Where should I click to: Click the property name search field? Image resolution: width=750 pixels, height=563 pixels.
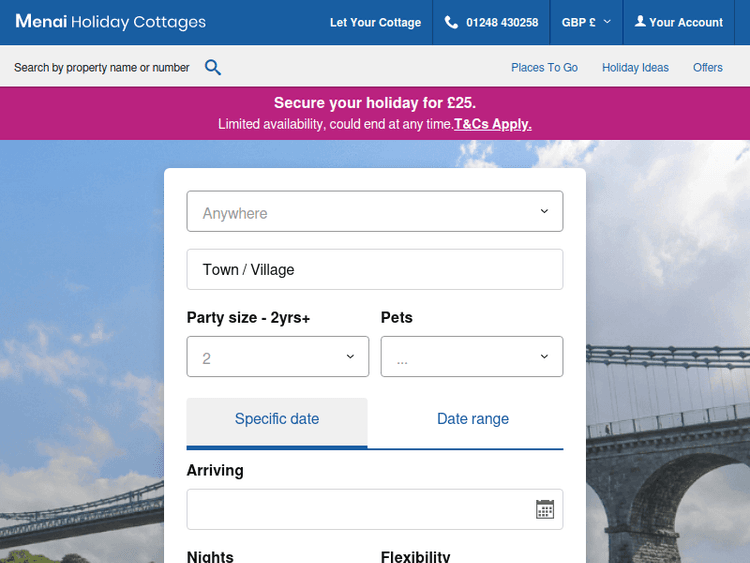(102, 68)
